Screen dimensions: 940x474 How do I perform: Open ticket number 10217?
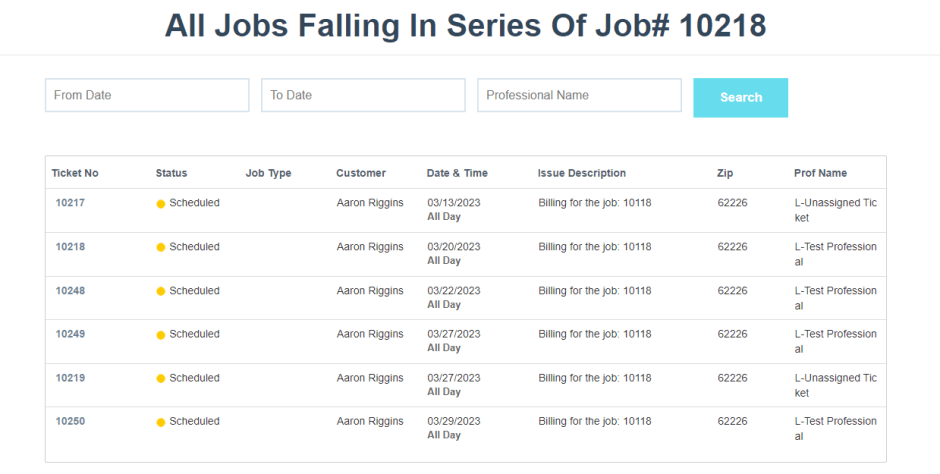[x=70, y=203]
